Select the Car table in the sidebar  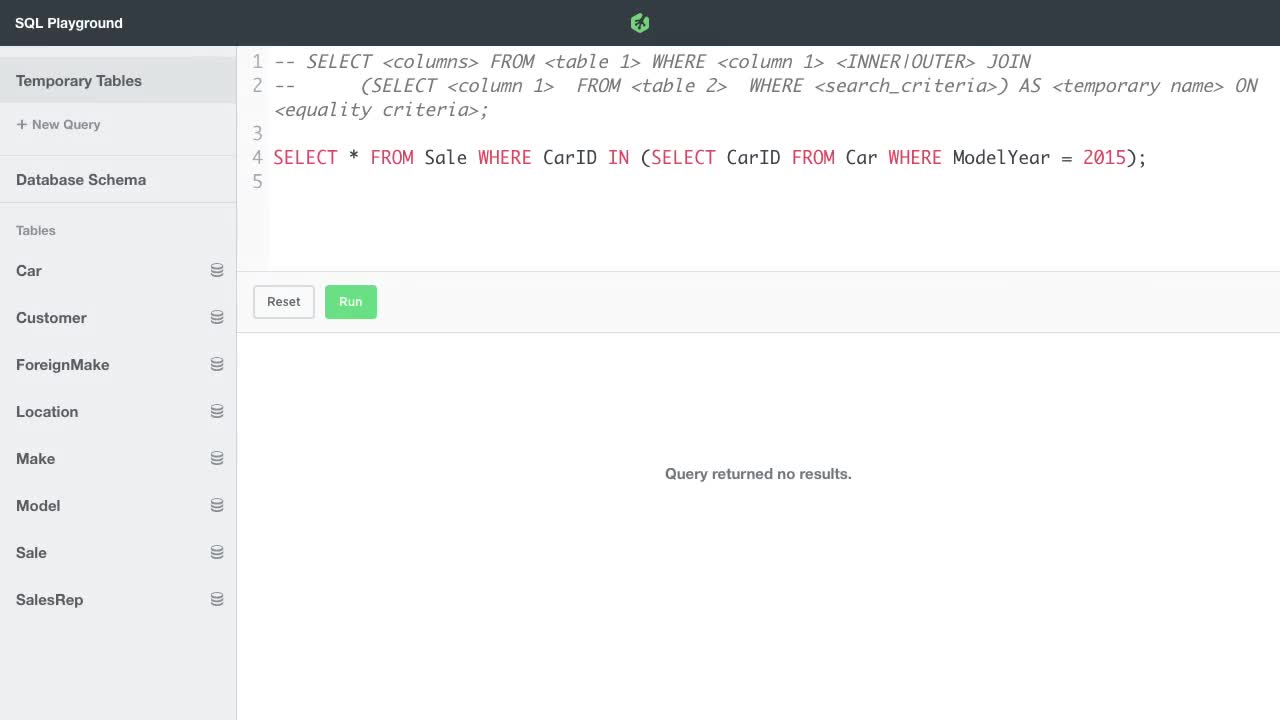tap(29, 270)
